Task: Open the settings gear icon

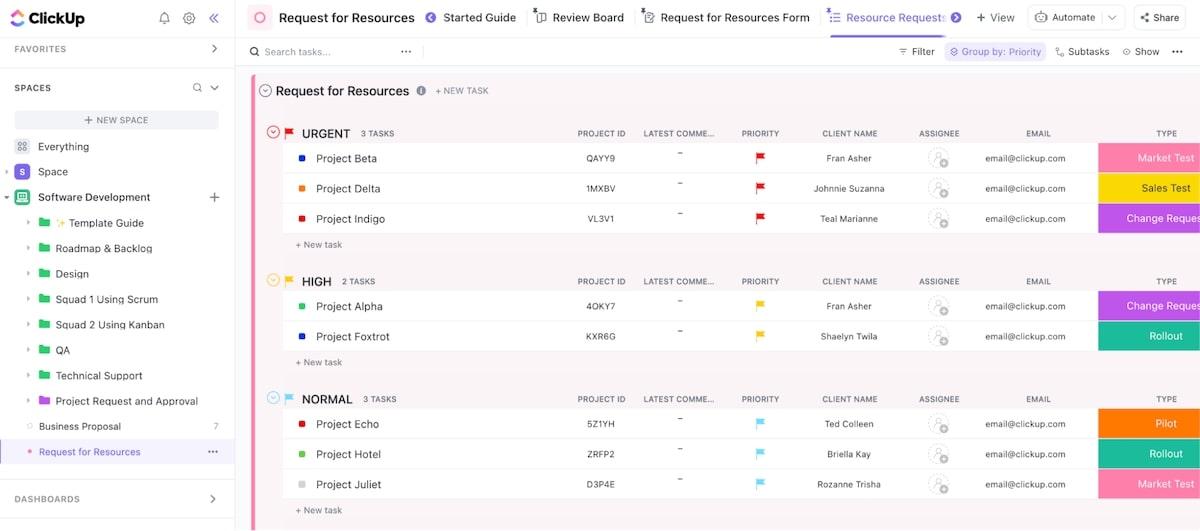Action: [x=189, y=18]
